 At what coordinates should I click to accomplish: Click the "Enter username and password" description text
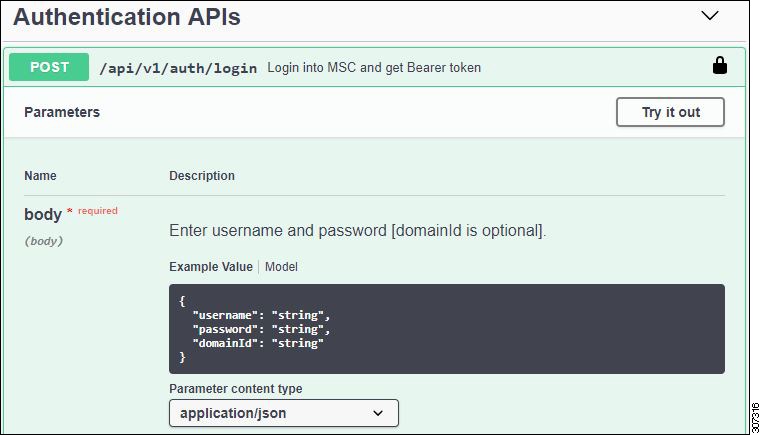point(358,230)
